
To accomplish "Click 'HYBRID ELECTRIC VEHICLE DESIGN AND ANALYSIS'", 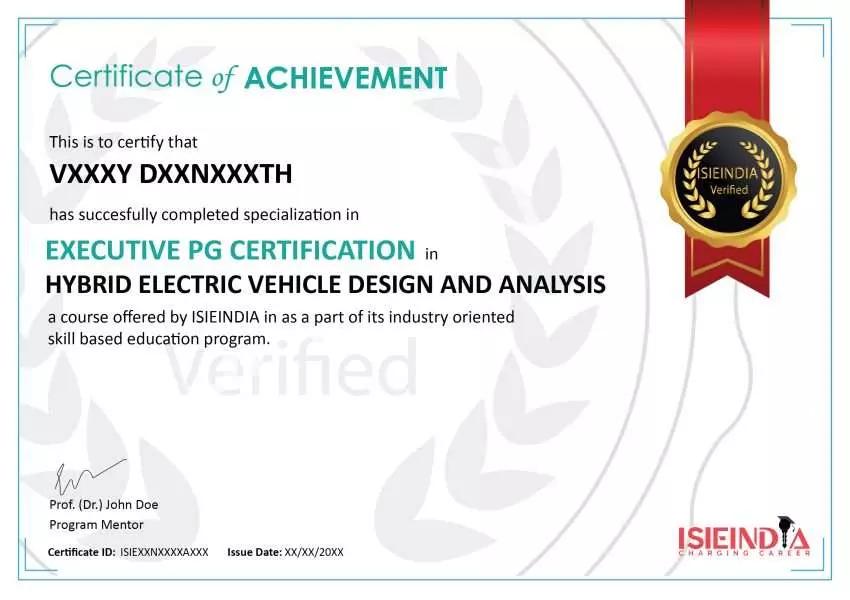I will click(x=325, y=285).
